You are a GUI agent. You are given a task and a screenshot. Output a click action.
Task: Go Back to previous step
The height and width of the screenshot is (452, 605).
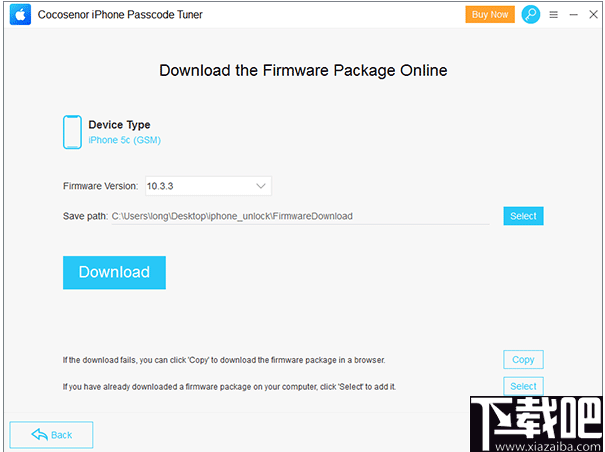51,435
